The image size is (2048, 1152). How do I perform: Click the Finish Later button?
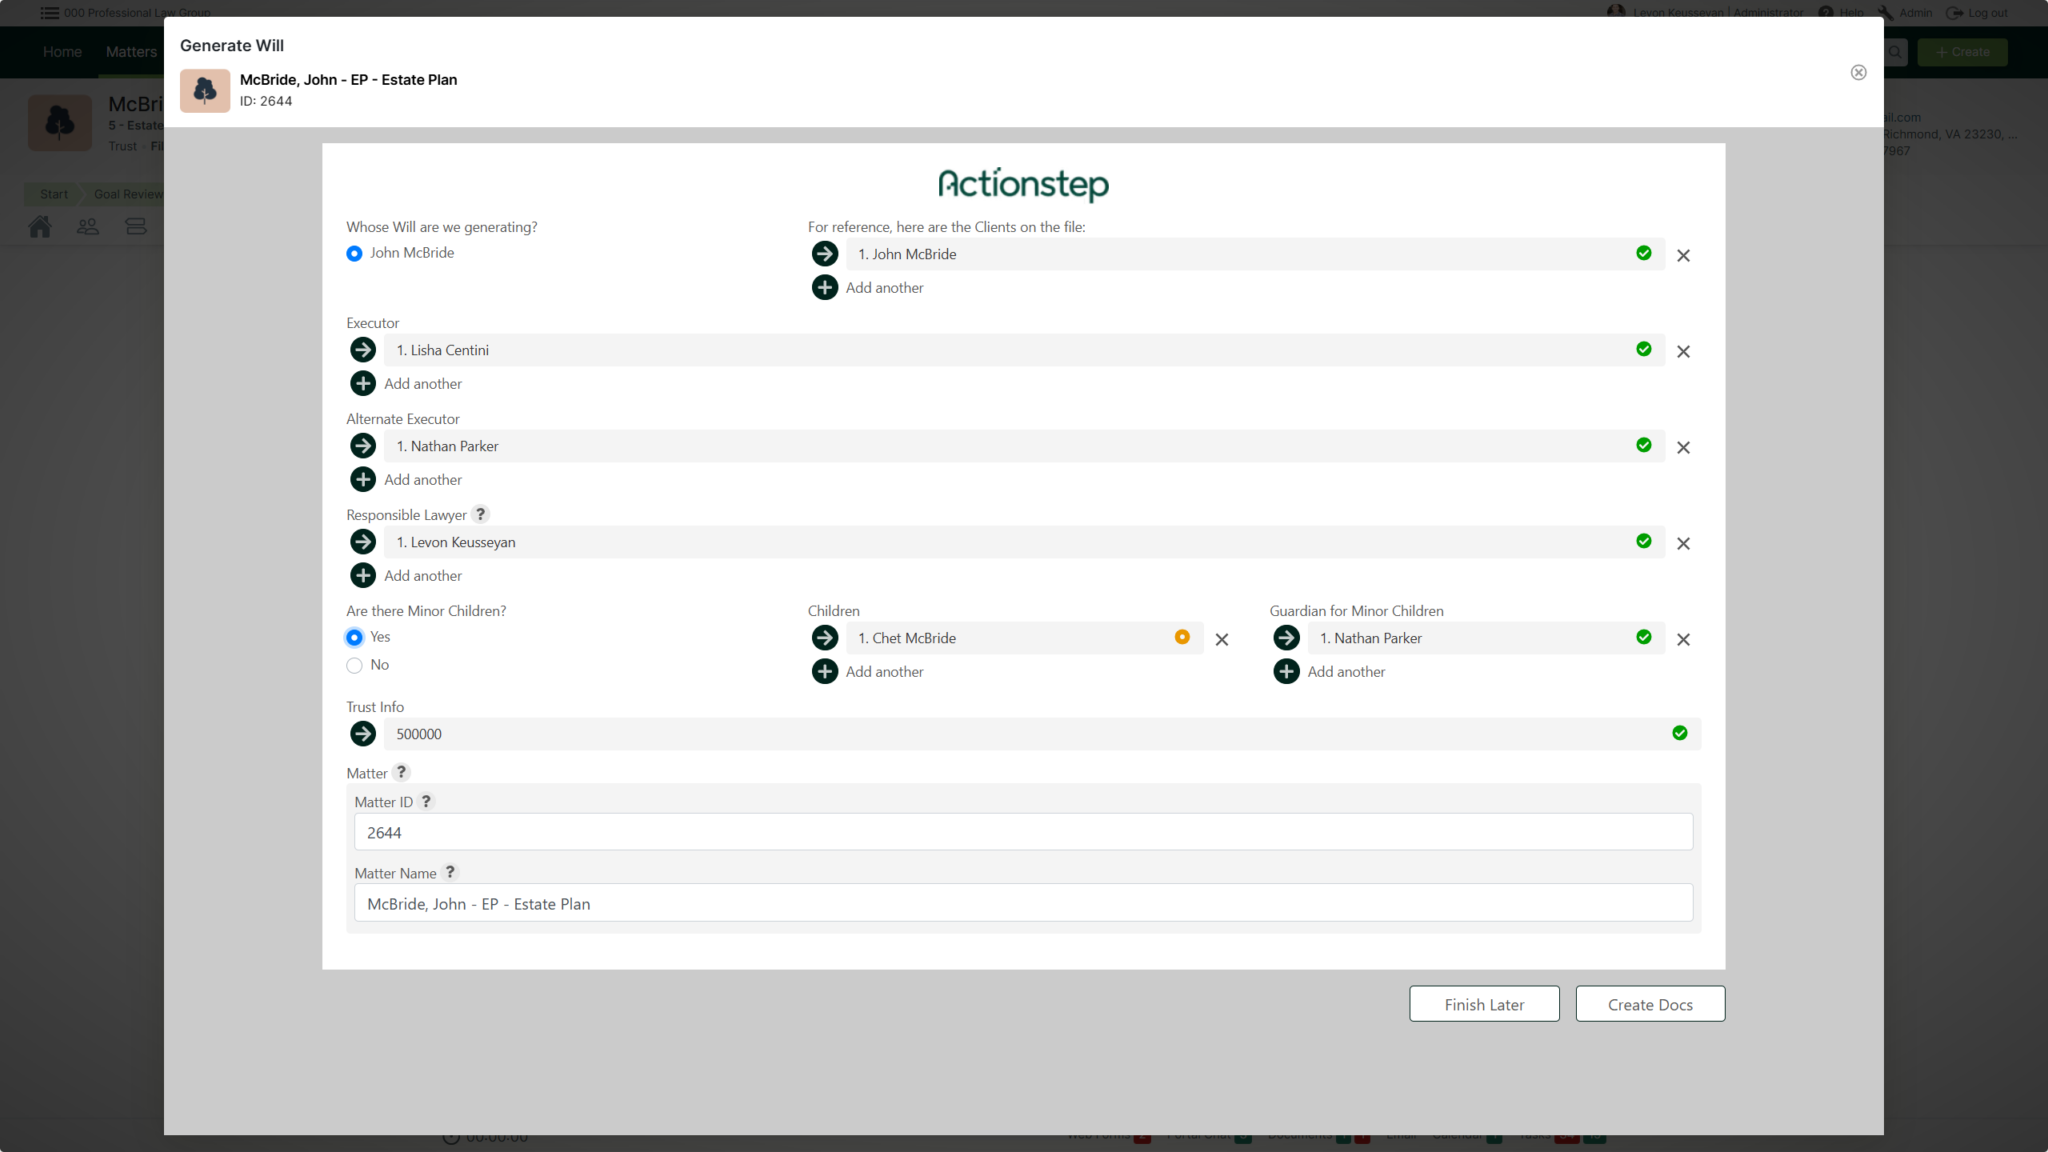pos(1483,1004)
